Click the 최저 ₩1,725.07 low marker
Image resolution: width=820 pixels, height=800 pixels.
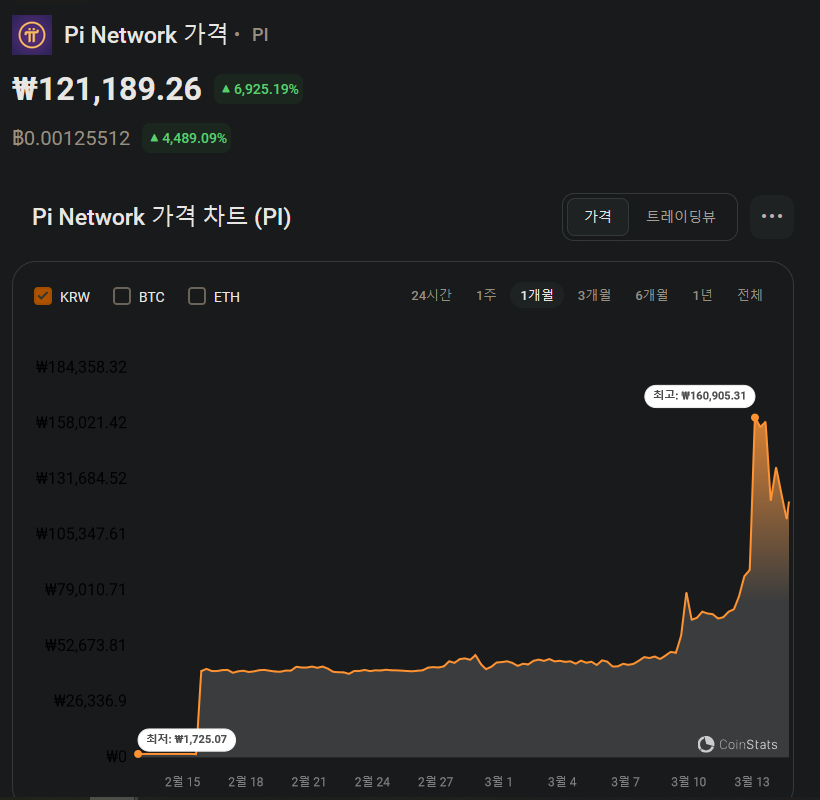click(x=186, y=739)
